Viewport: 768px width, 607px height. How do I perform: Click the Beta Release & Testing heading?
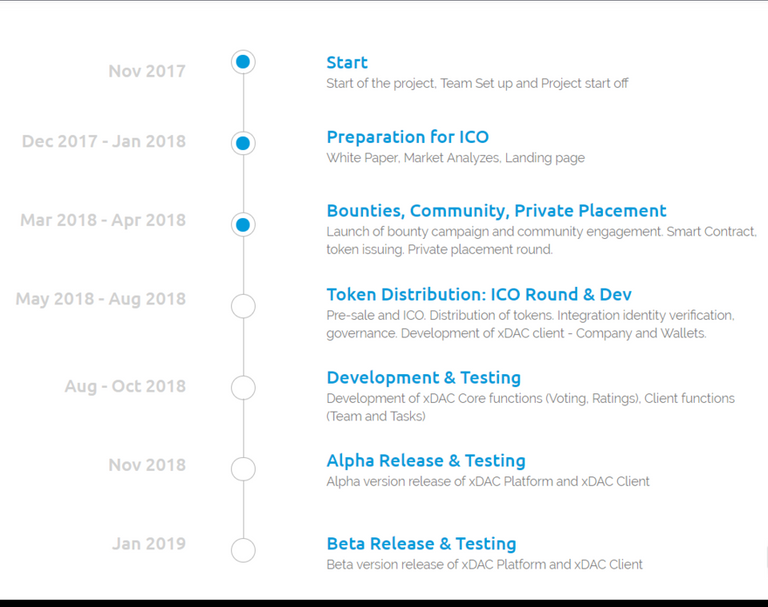tap(421, 544)
